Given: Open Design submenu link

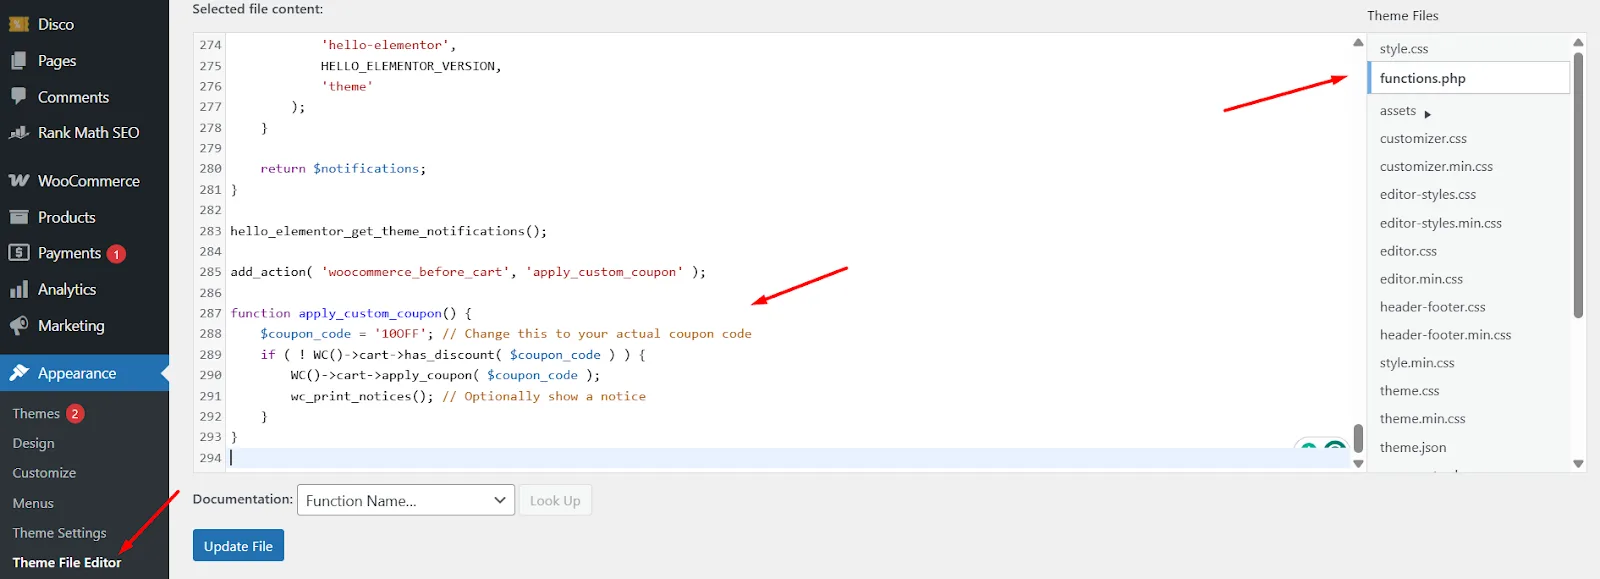Looking at the screenshot, I should (x=33, y=443).
